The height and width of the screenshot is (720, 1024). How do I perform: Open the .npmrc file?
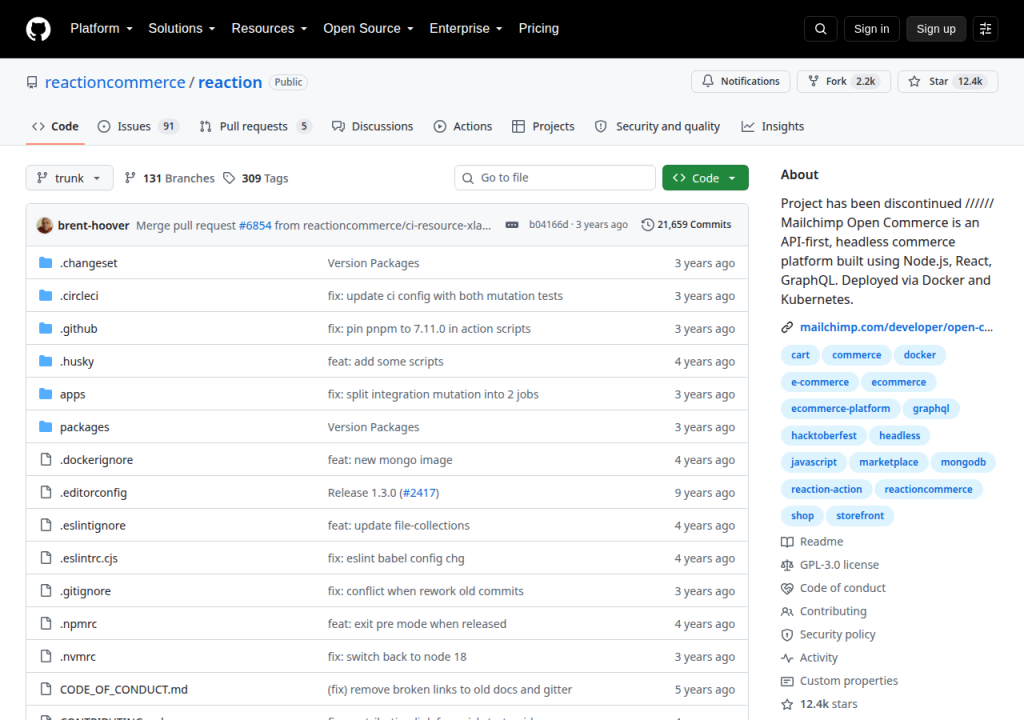(x=78, y=623)
